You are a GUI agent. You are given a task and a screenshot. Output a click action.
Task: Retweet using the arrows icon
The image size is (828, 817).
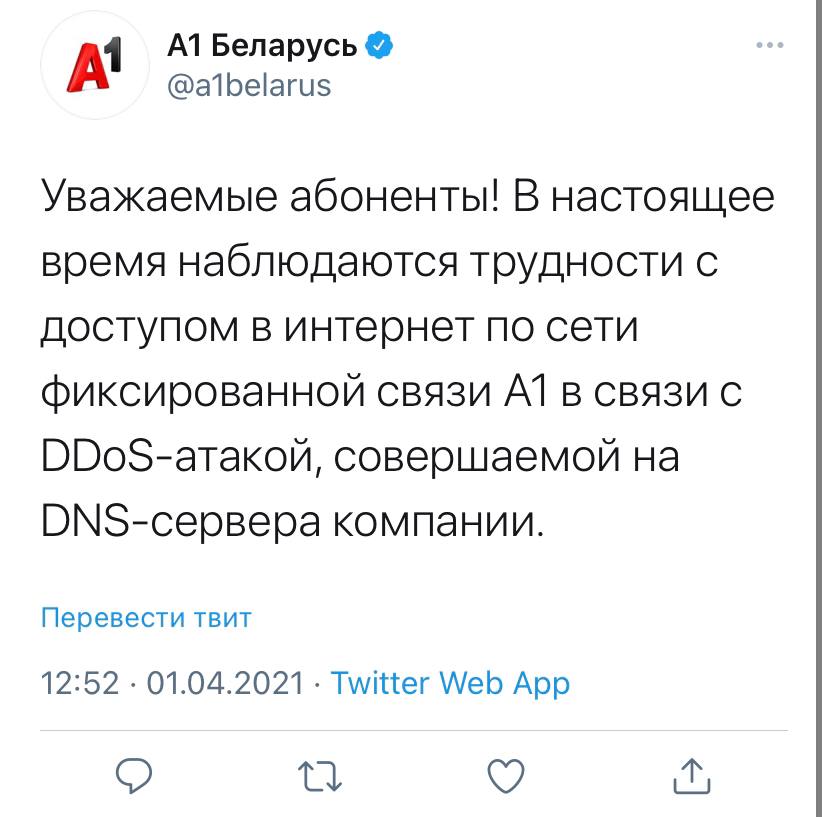[x=319, y=773]
